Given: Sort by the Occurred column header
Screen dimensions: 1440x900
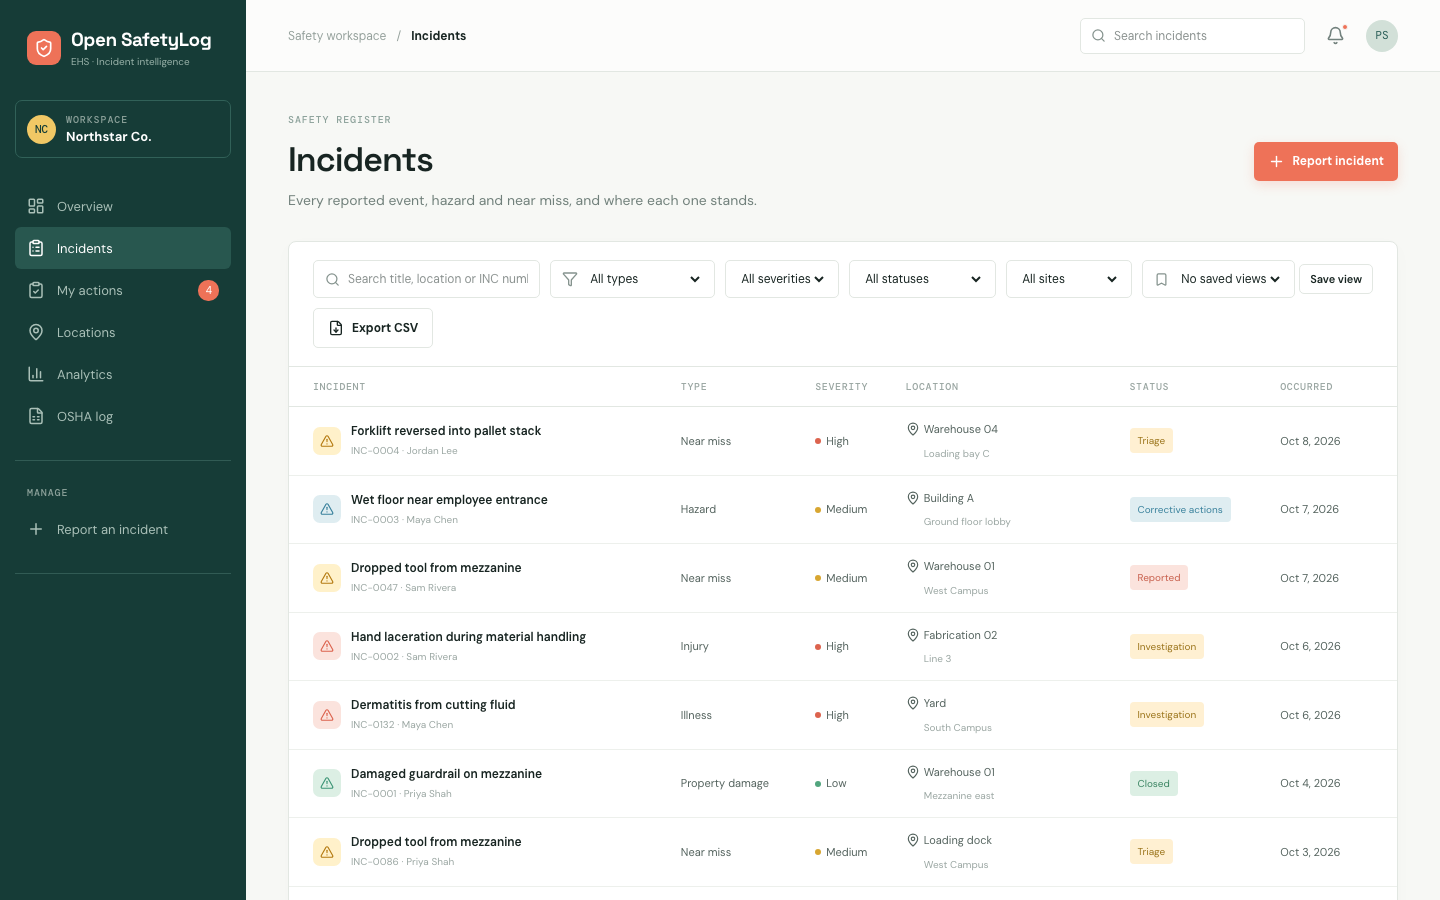Looking at the screenshot, I should [1306, 387].
